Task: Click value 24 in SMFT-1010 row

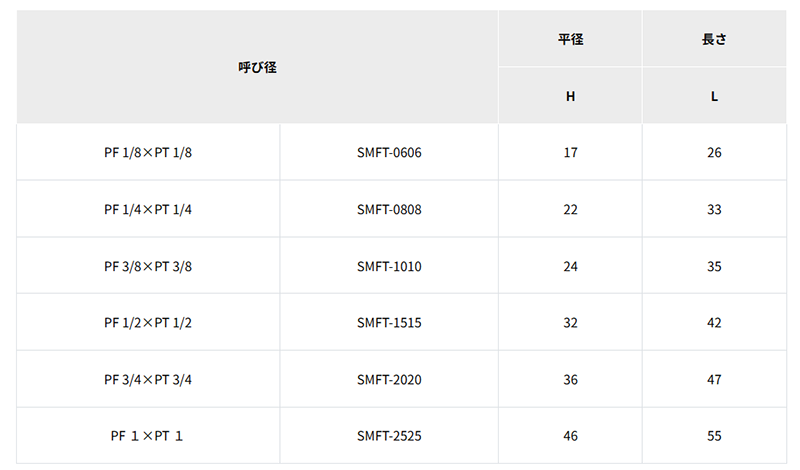Action: (570, 266)
